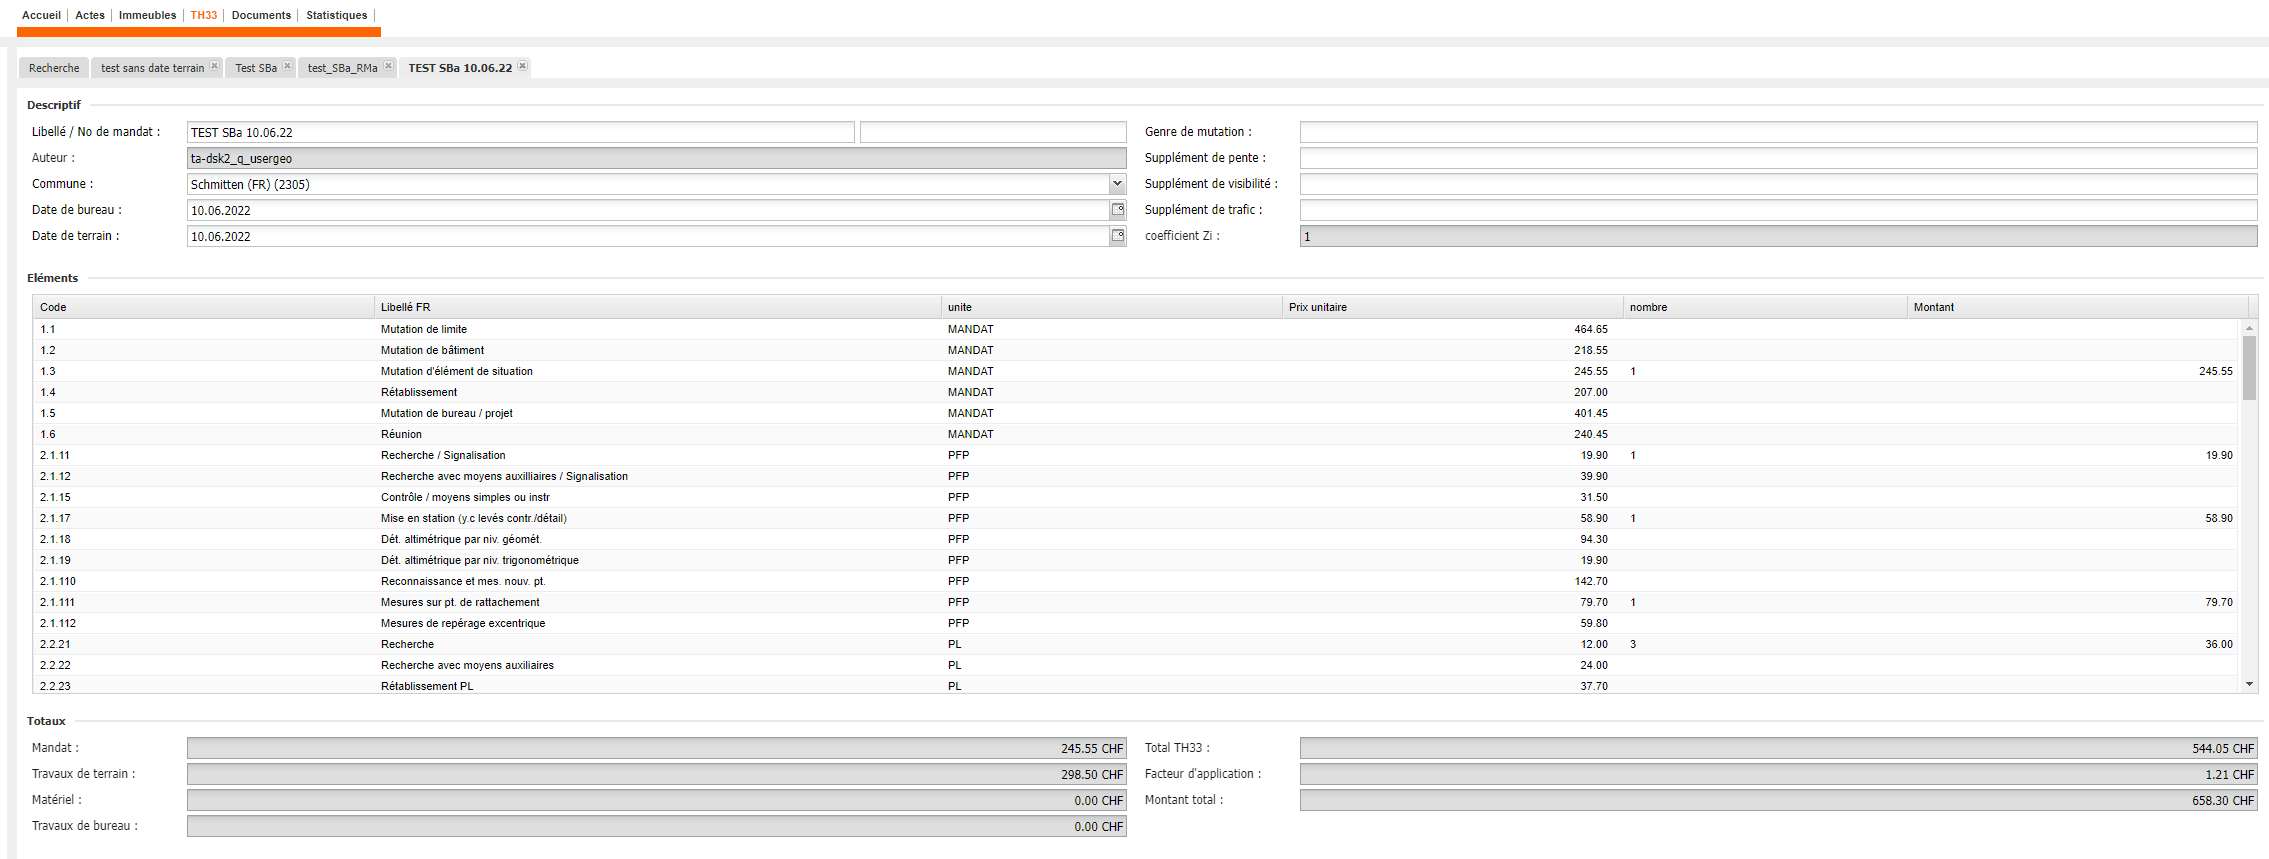
Task: Open the Date de terrain calendar picker
Action: 1118,236
